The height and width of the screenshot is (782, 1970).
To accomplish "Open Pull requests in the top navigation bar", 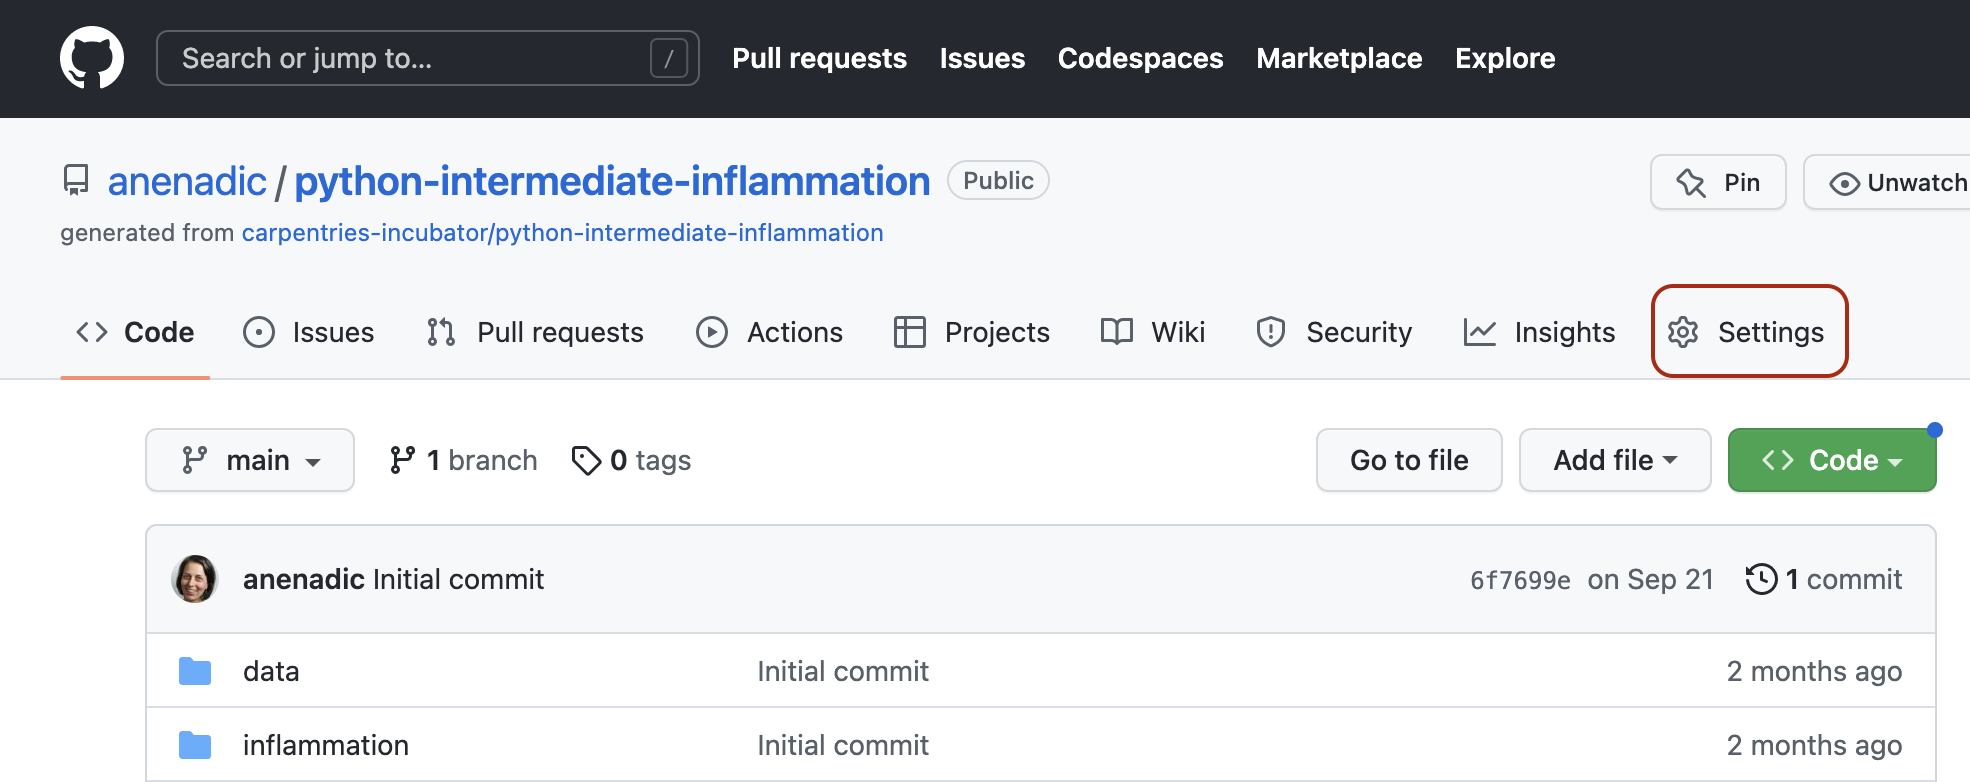I will 819,58.
